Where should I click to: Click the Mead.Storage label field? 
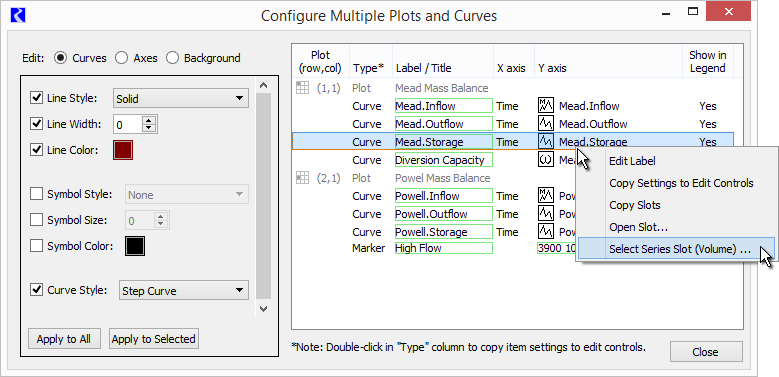pyautogui.click(x=443, y=142)
